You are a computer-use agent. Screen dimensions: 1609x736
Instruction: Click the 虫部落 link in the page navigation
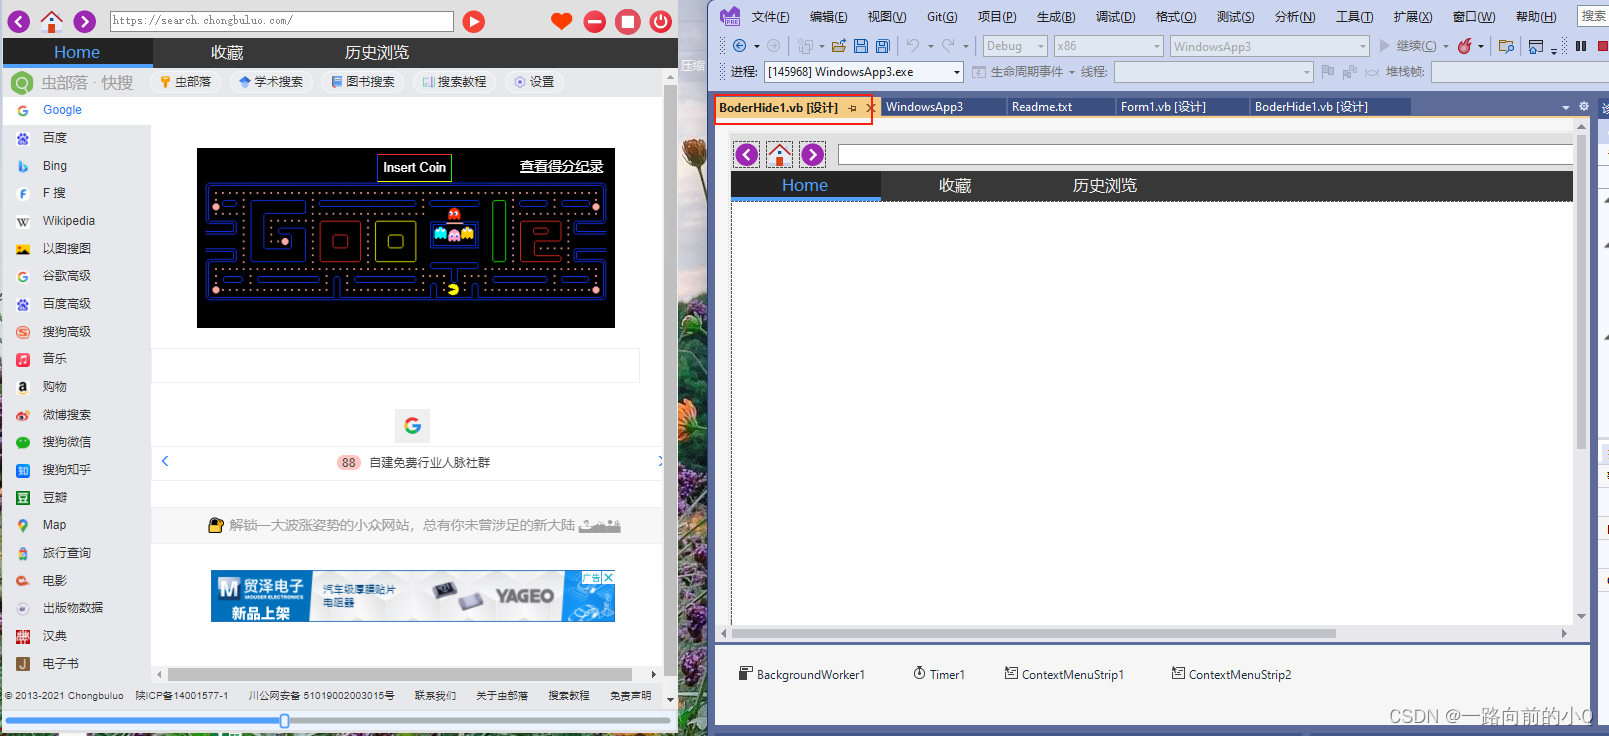(x=186, y=82)
